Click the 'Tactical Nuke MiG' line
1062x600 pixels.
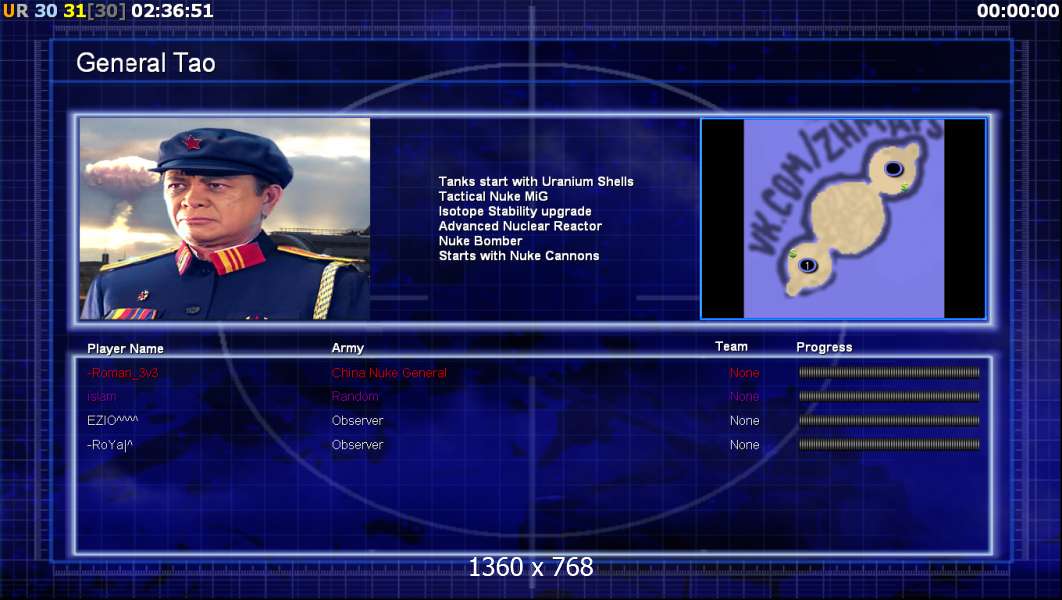pos(492,196)
